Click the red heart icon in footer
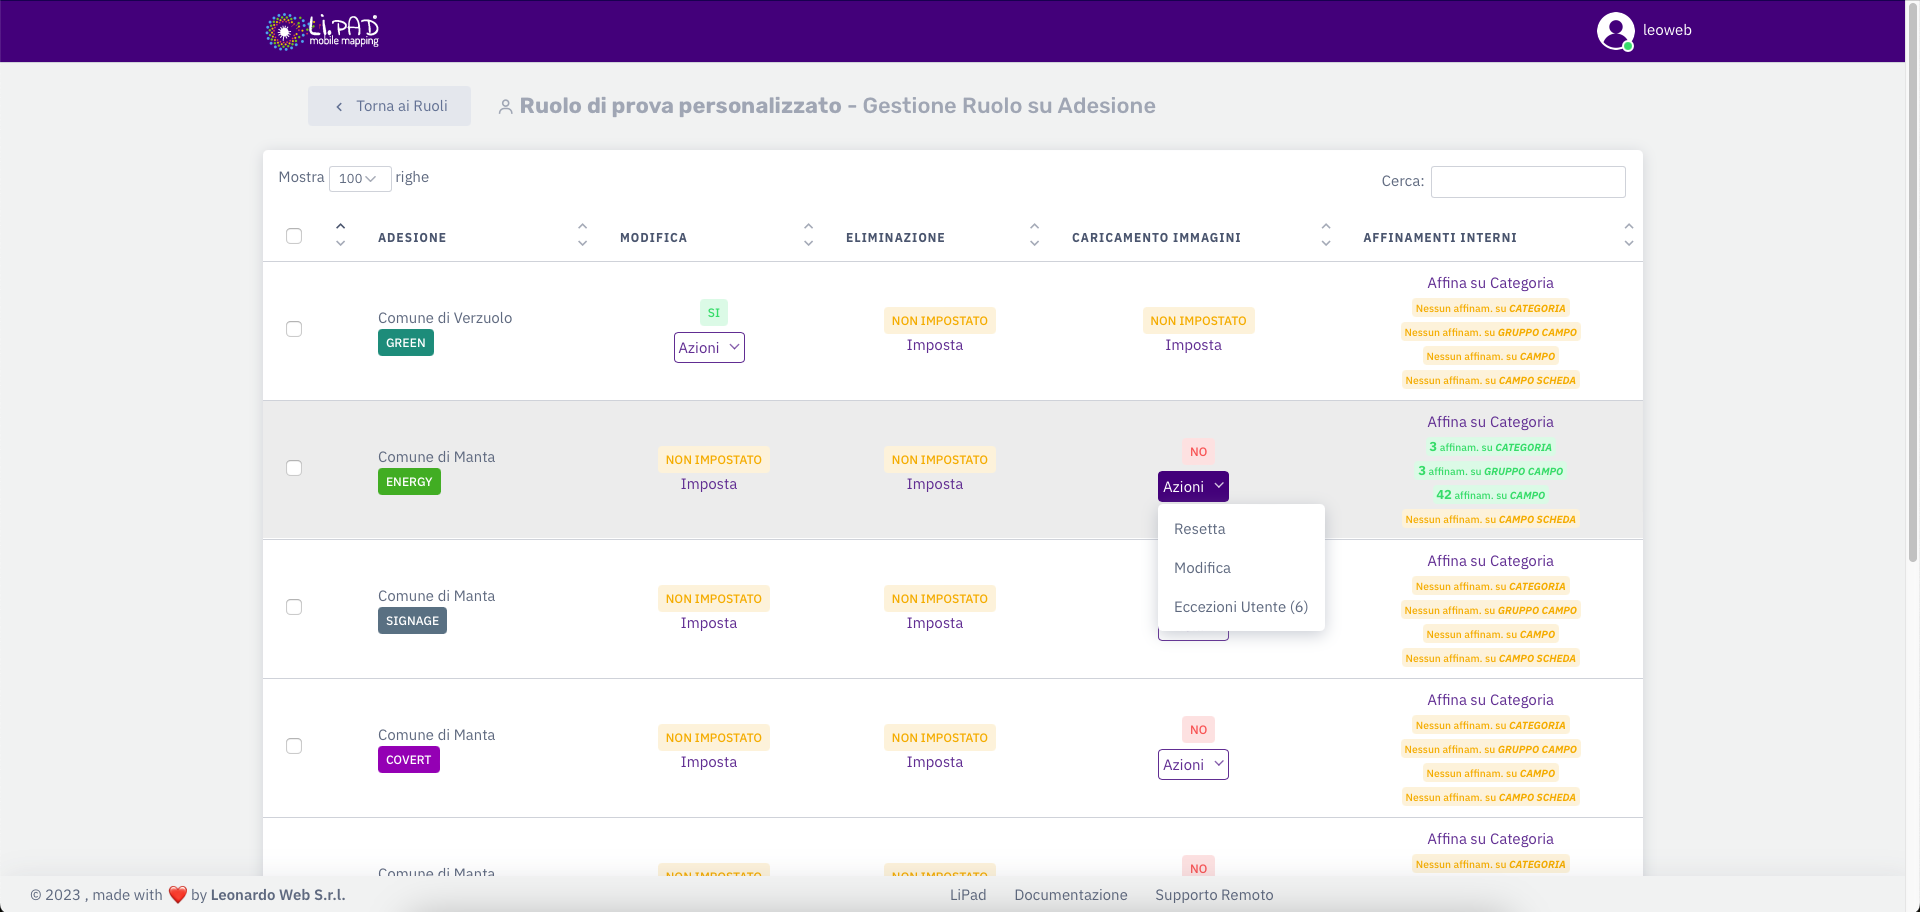This screenshot has width=1920, height=912. [x=178, y=894]
